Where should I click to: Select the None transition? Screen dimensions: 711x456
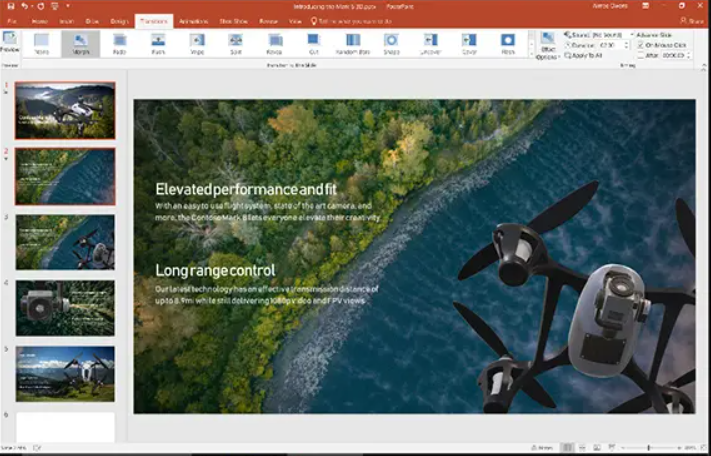[x=41, y=44]
